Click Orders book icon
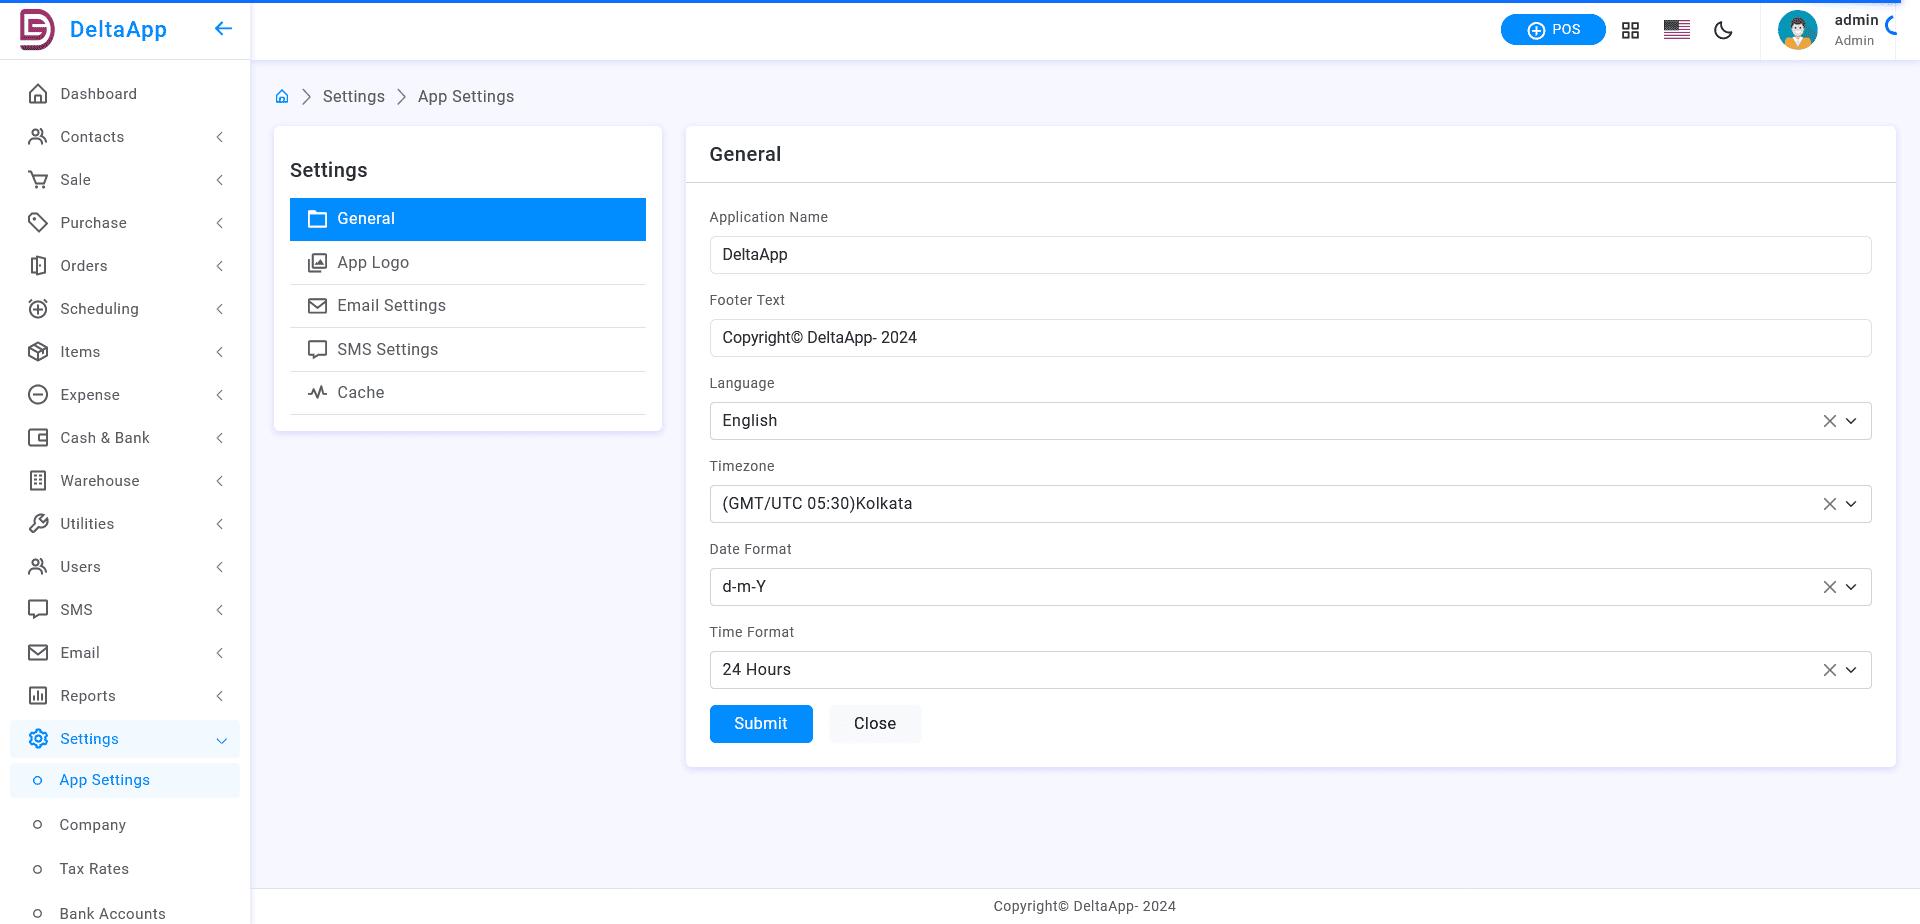 pyautogui.click(x=38, y=266)
